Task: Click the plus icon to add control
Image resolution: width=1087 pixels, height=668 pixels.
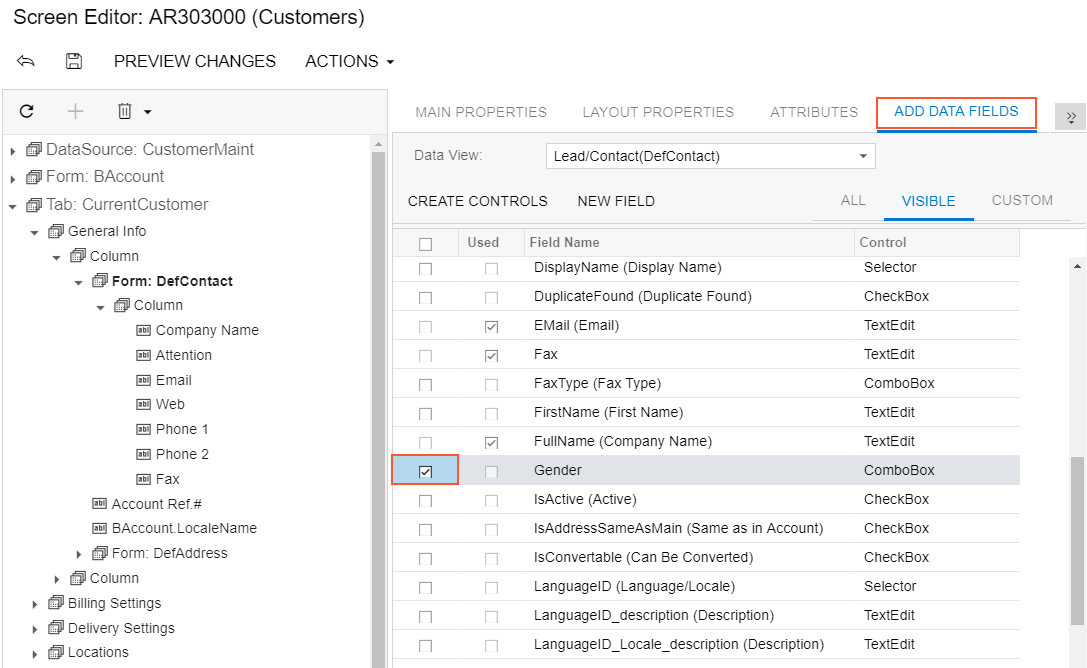Action: 75,111
